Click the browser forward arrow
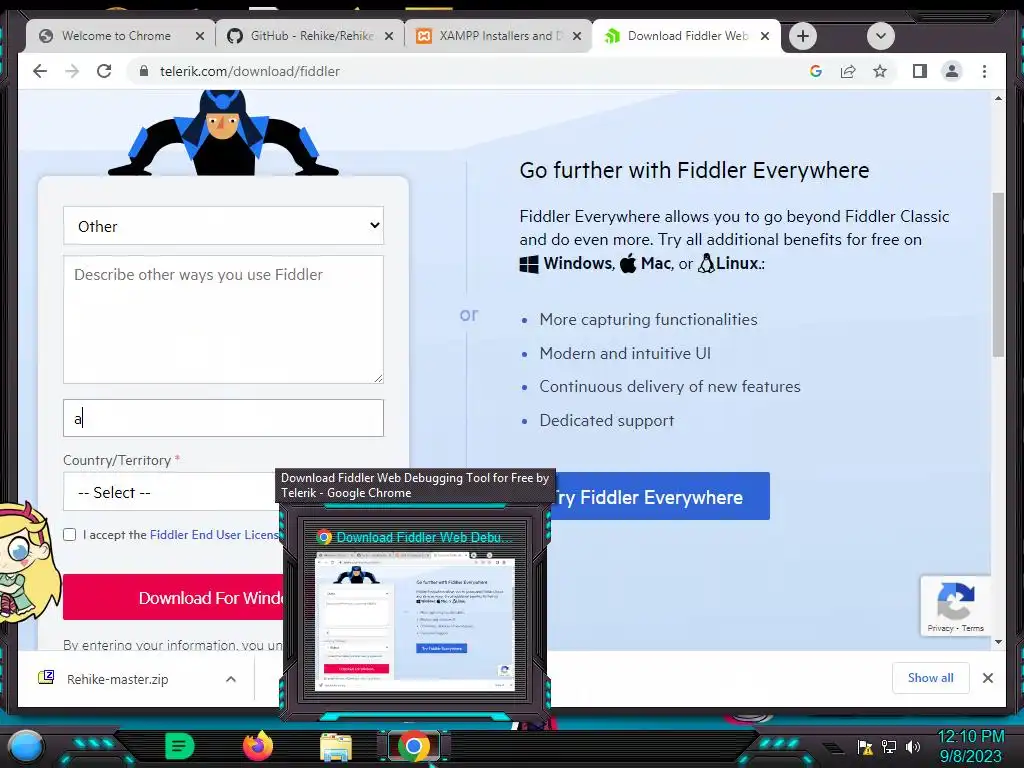The height and width of the screenshot is (768, 1024). tap(72, 71)
